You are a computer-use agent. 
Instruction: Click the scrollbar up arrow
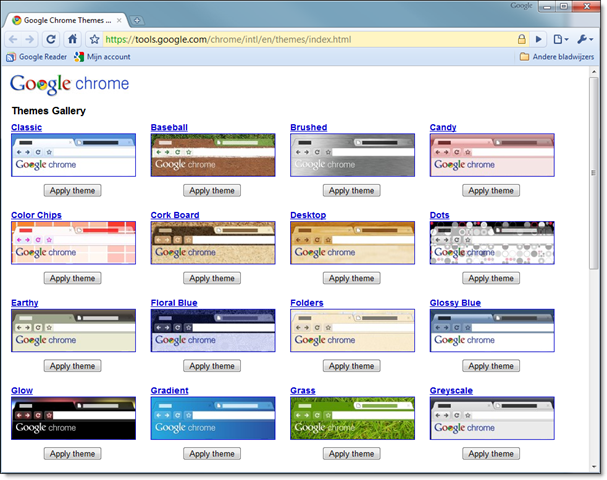pos(593,72)
